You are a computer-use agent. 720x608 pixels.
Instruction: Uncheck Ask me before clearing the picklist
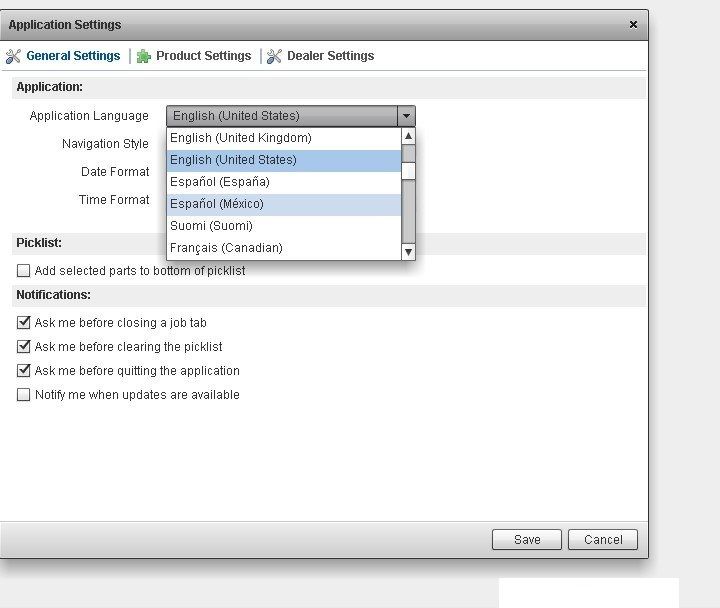(x=24, y=347)
